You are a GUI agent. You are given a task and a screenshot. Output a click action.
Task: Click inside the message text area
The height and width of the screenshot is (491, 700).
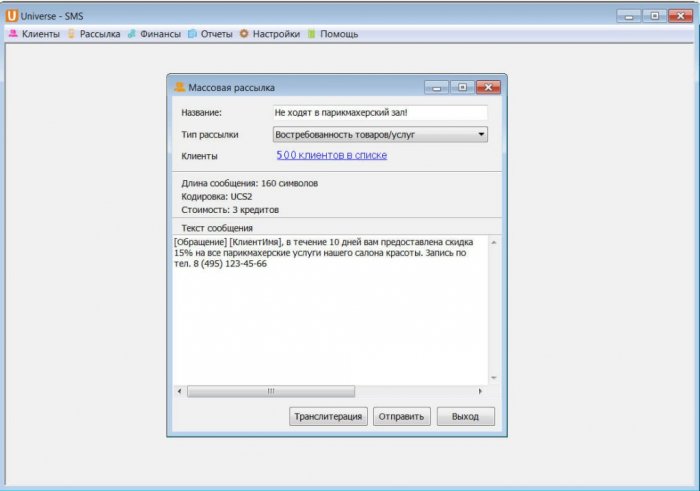pos(330,320)
